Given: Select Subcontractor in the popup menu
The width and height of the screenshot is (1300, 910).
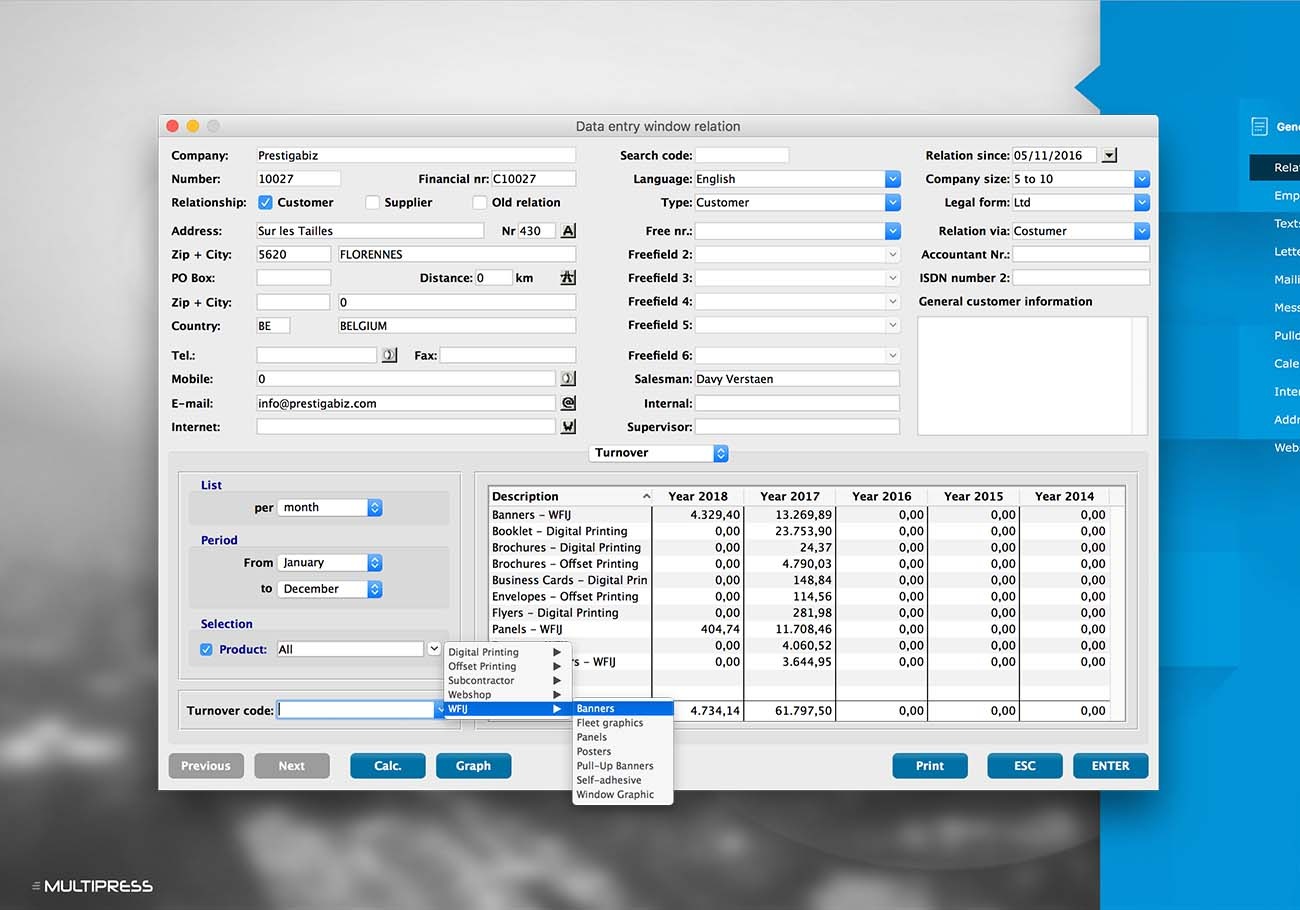Looking at the screenshot, I should click(x=507, y=680).
